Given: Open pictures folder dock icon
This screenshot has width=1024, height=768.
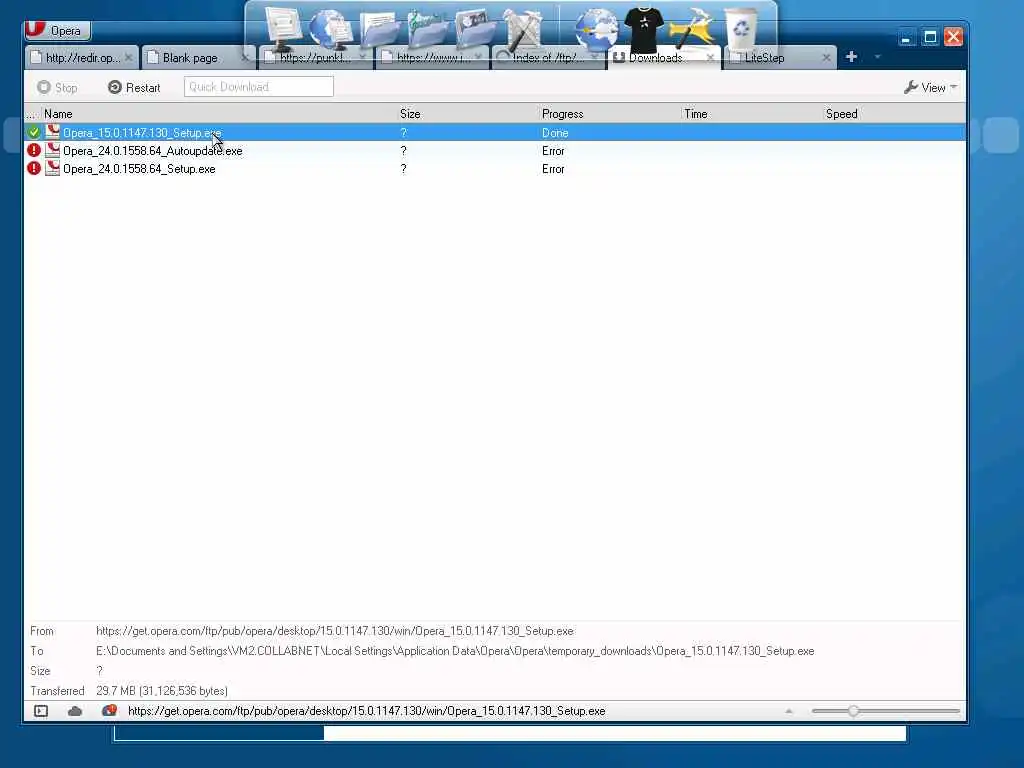Looking at the screenshot, I should coord(475,29).
